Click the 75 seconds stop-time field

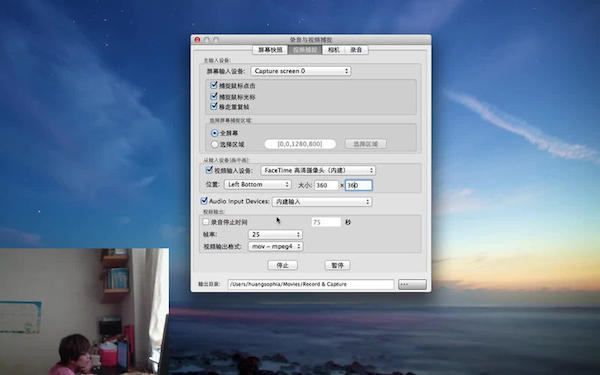pos(326,222)
